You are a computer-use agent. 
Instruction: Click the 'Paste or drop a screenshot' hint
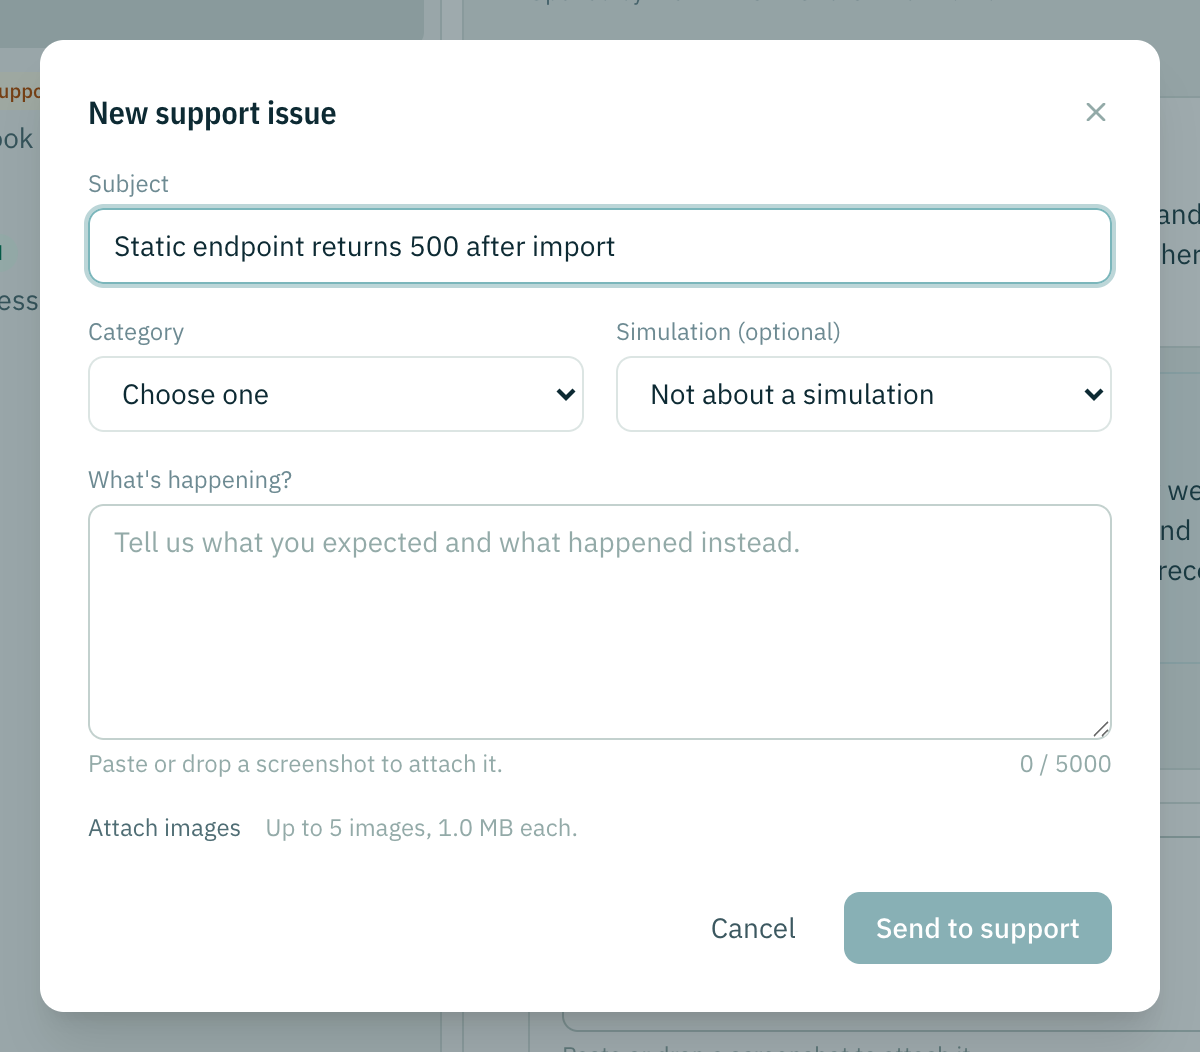click(x=295, y=764)
